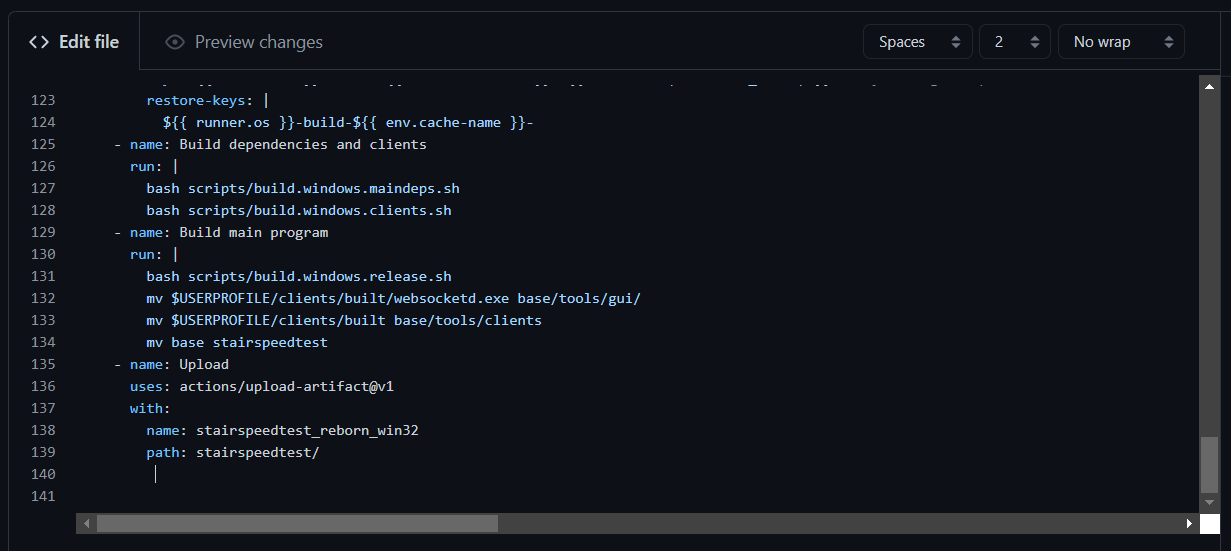Click 'run: |' on line 130

click(x=154, y=255)
